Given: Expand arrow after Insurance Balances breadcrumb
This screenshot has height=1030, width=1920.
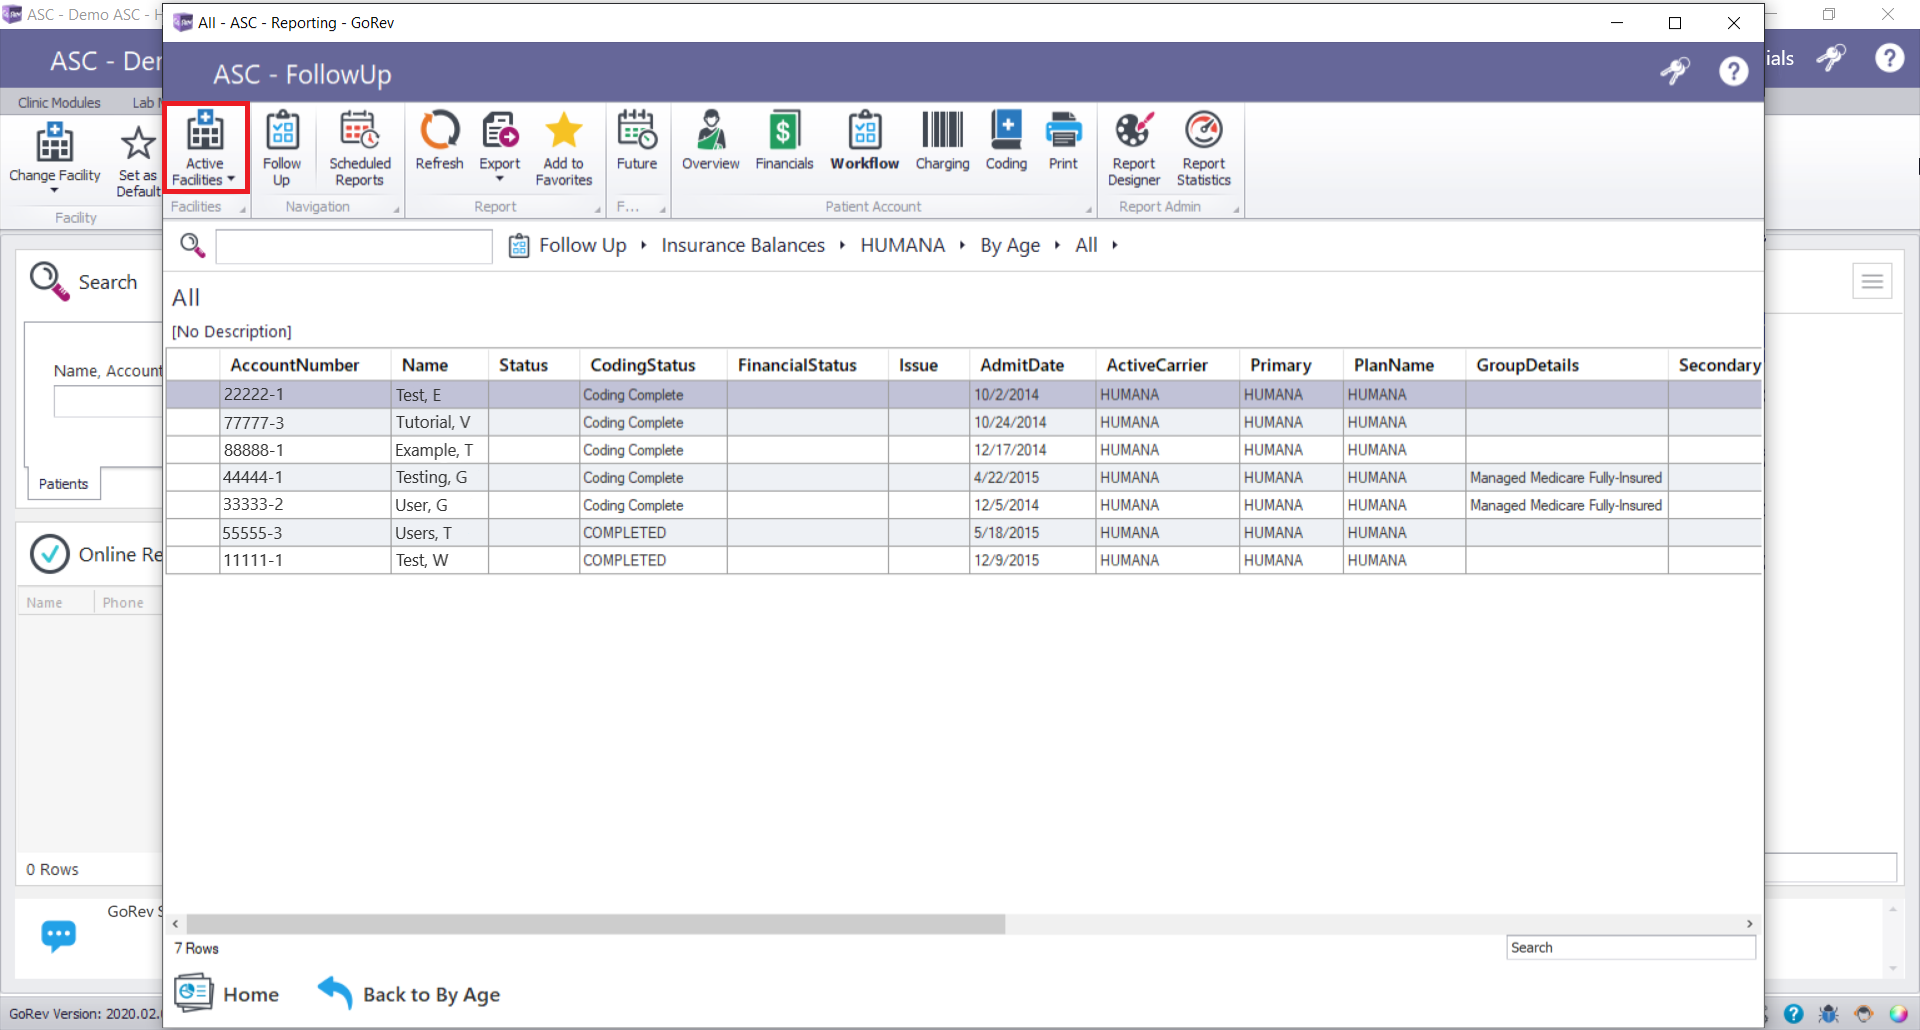Looking at the screenshot, I should click(842, 245).
